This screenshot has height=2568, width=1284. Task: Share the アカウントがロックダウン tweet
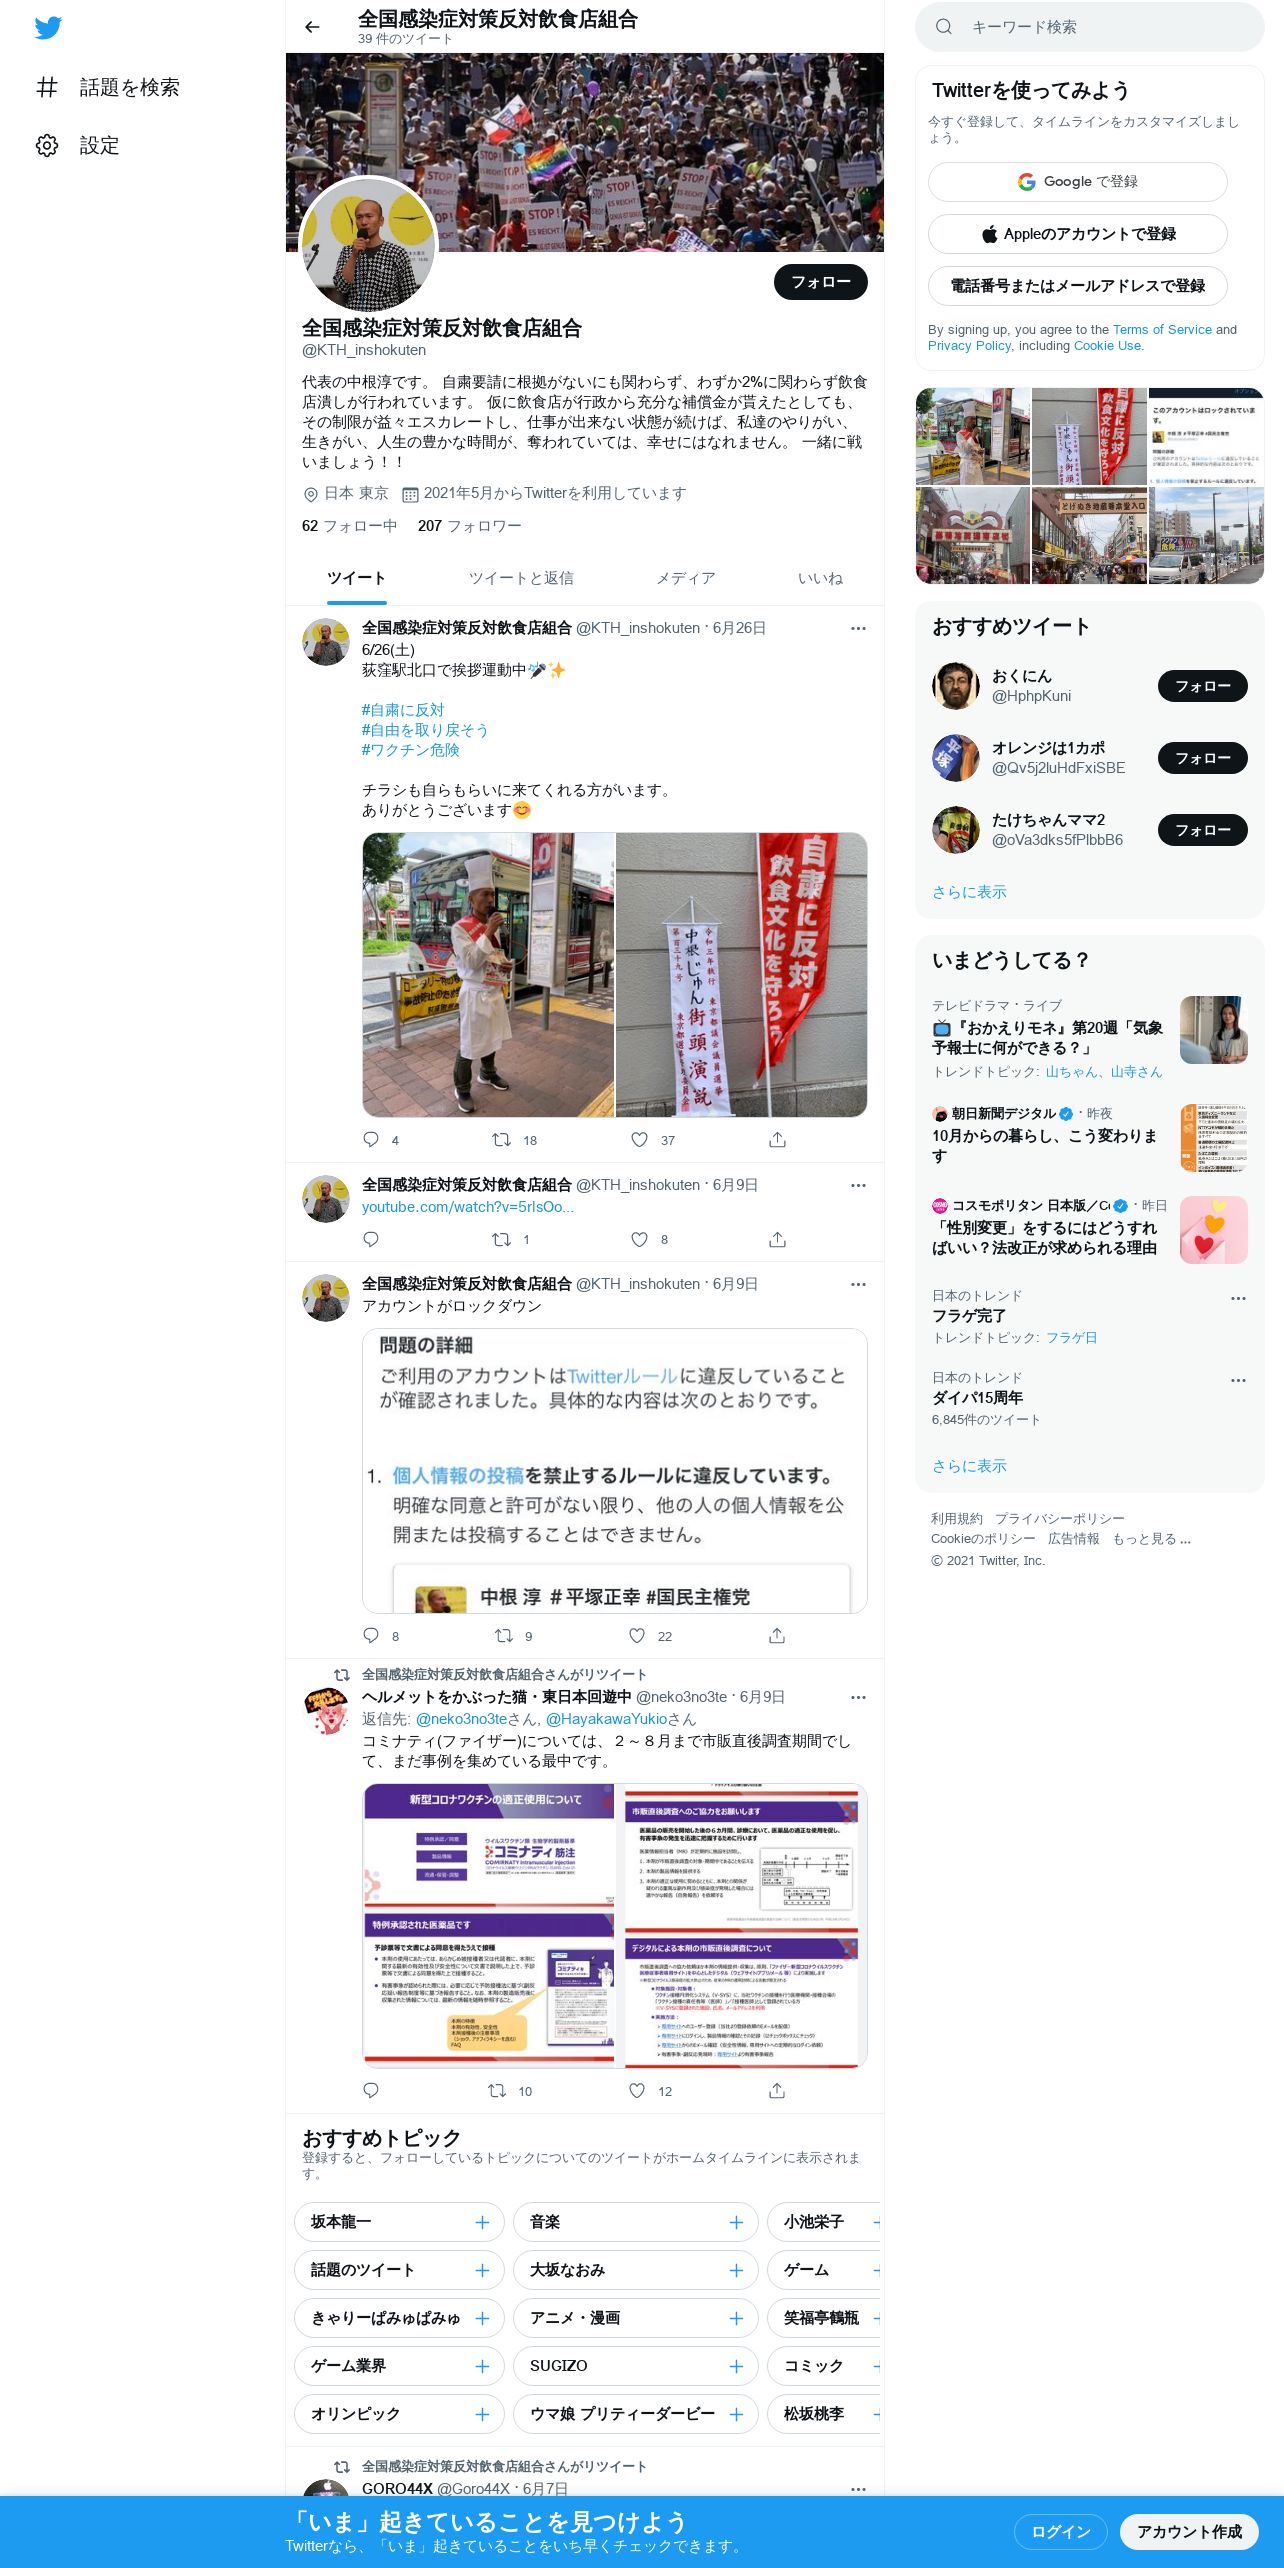click(x=777, y=1635)
